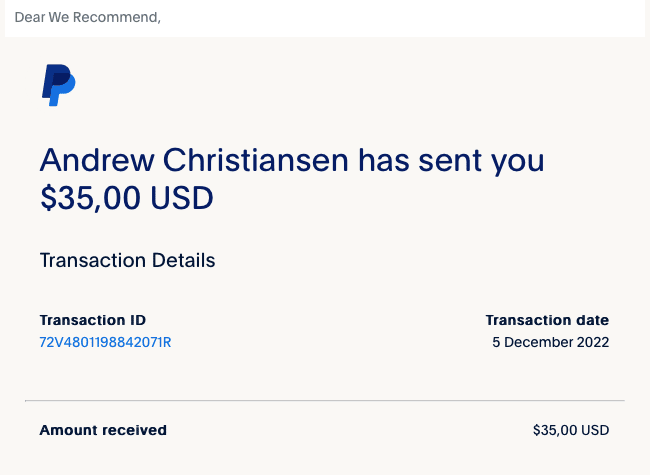This screenshot has width=650, height=475.
Task: Click the divider line above Amount received
Action: tap(325, 400)
